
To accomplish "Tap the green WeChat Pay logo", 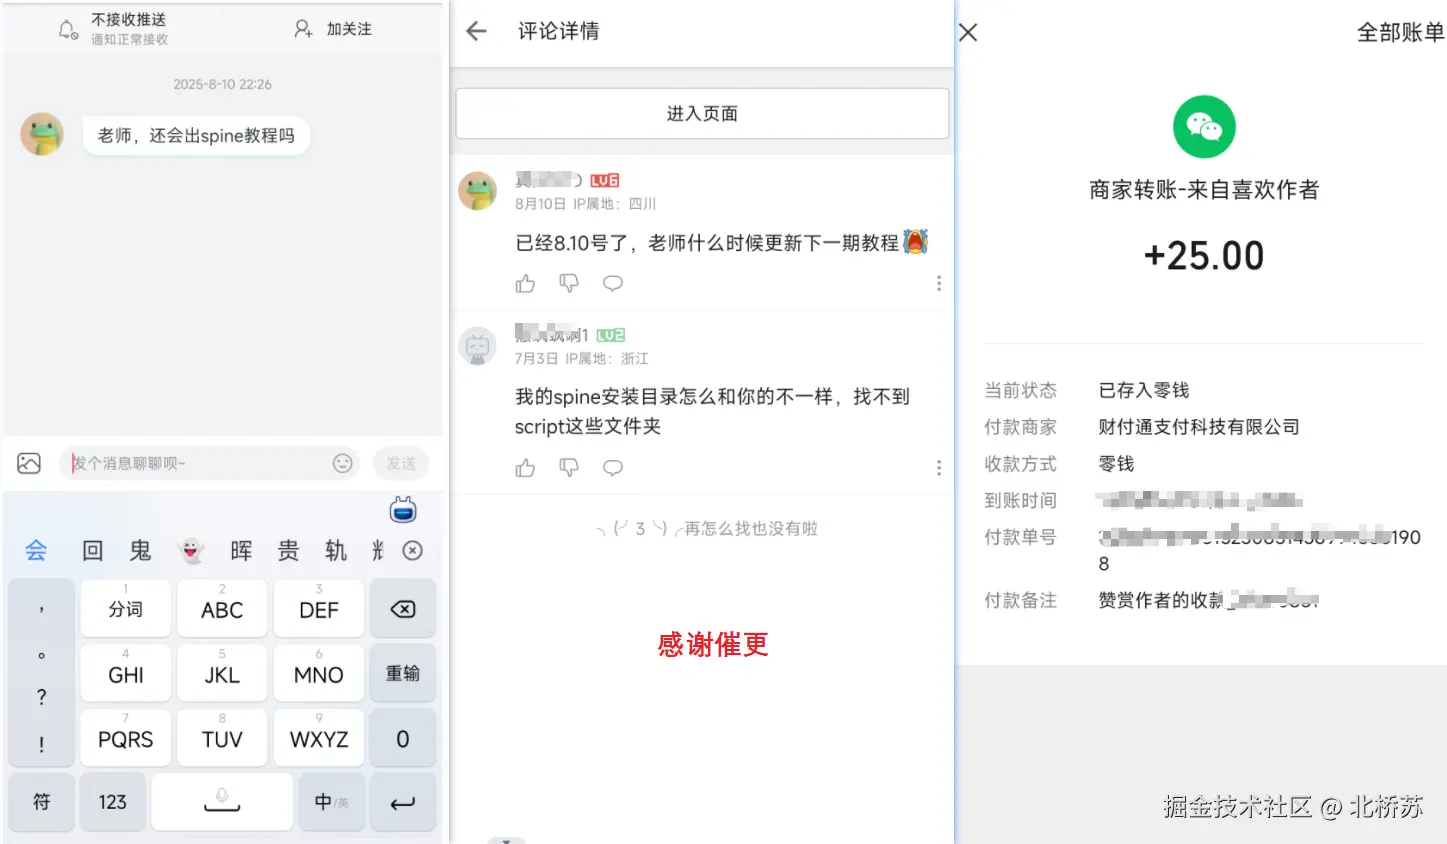I will pos(1204,127).
